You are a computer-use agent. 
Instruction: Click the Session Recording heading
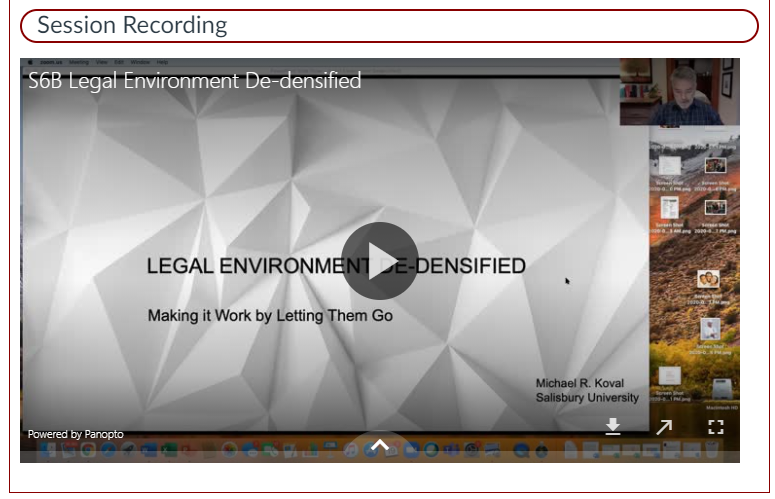(132, 25)
